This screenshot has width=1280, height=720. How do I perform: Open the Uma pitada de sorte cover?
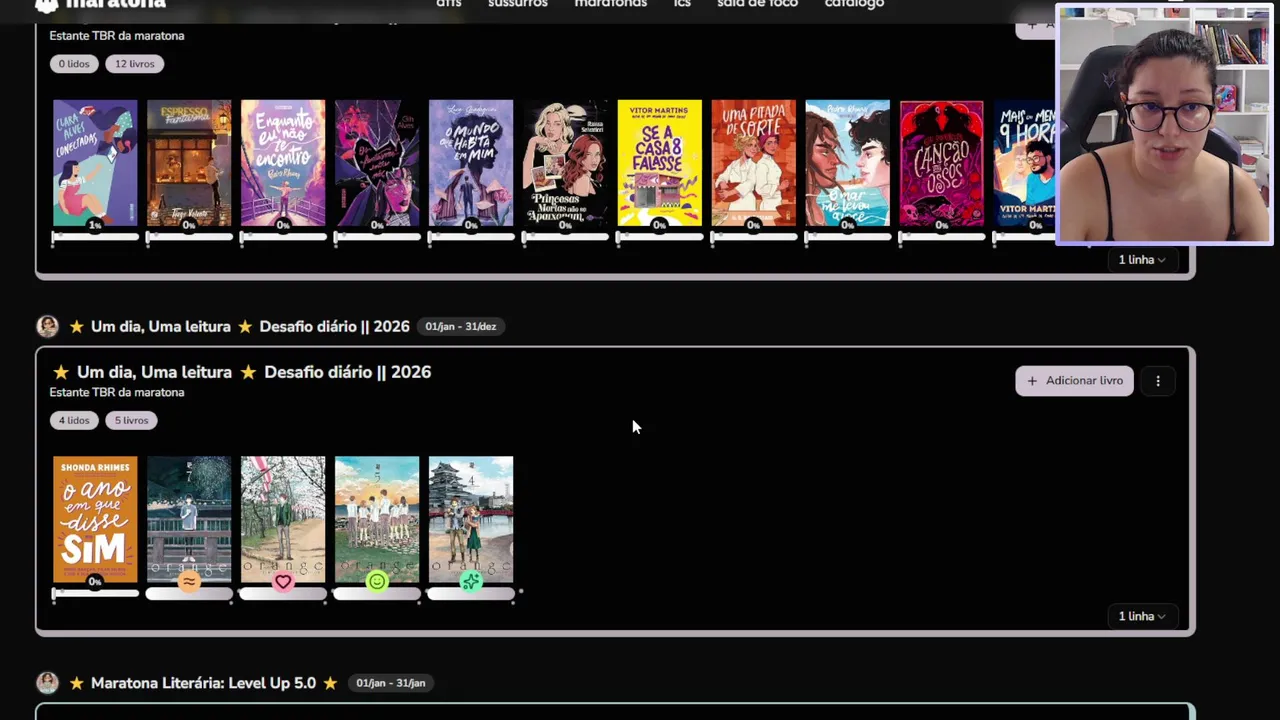point(753,163)
